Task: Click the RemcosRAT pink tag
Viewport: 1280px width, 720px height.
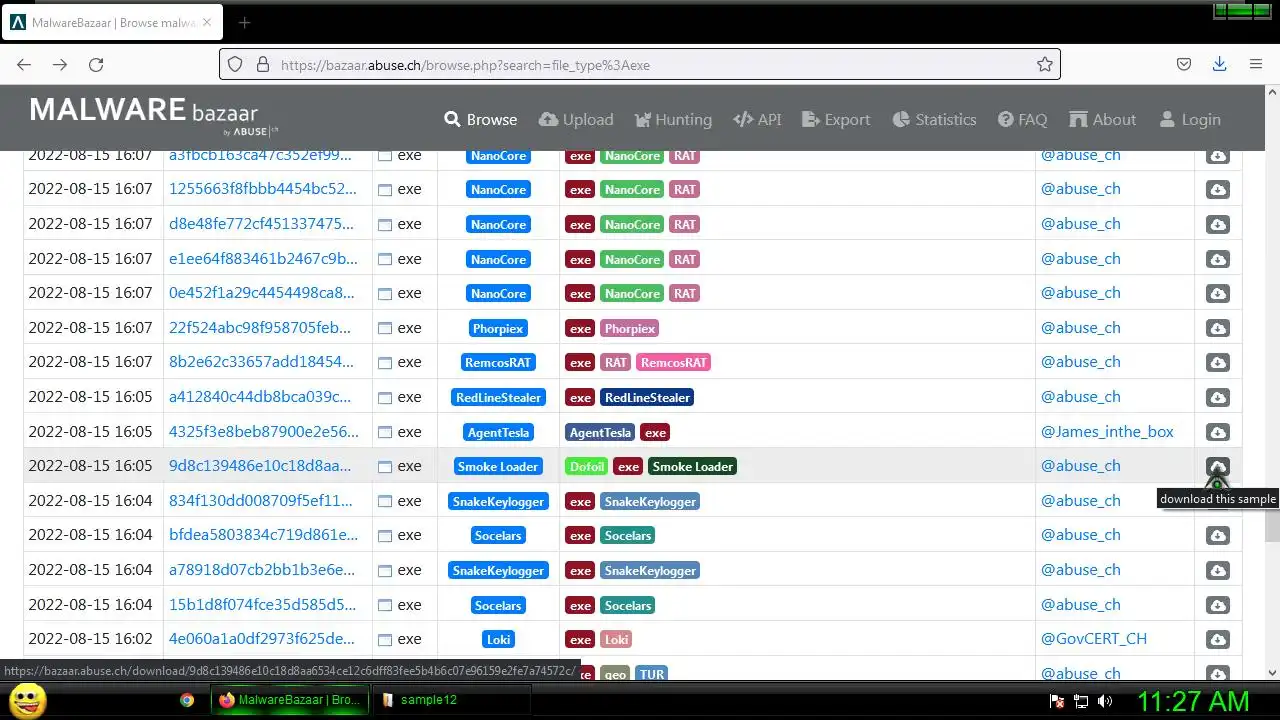Action: pos(674,363)
